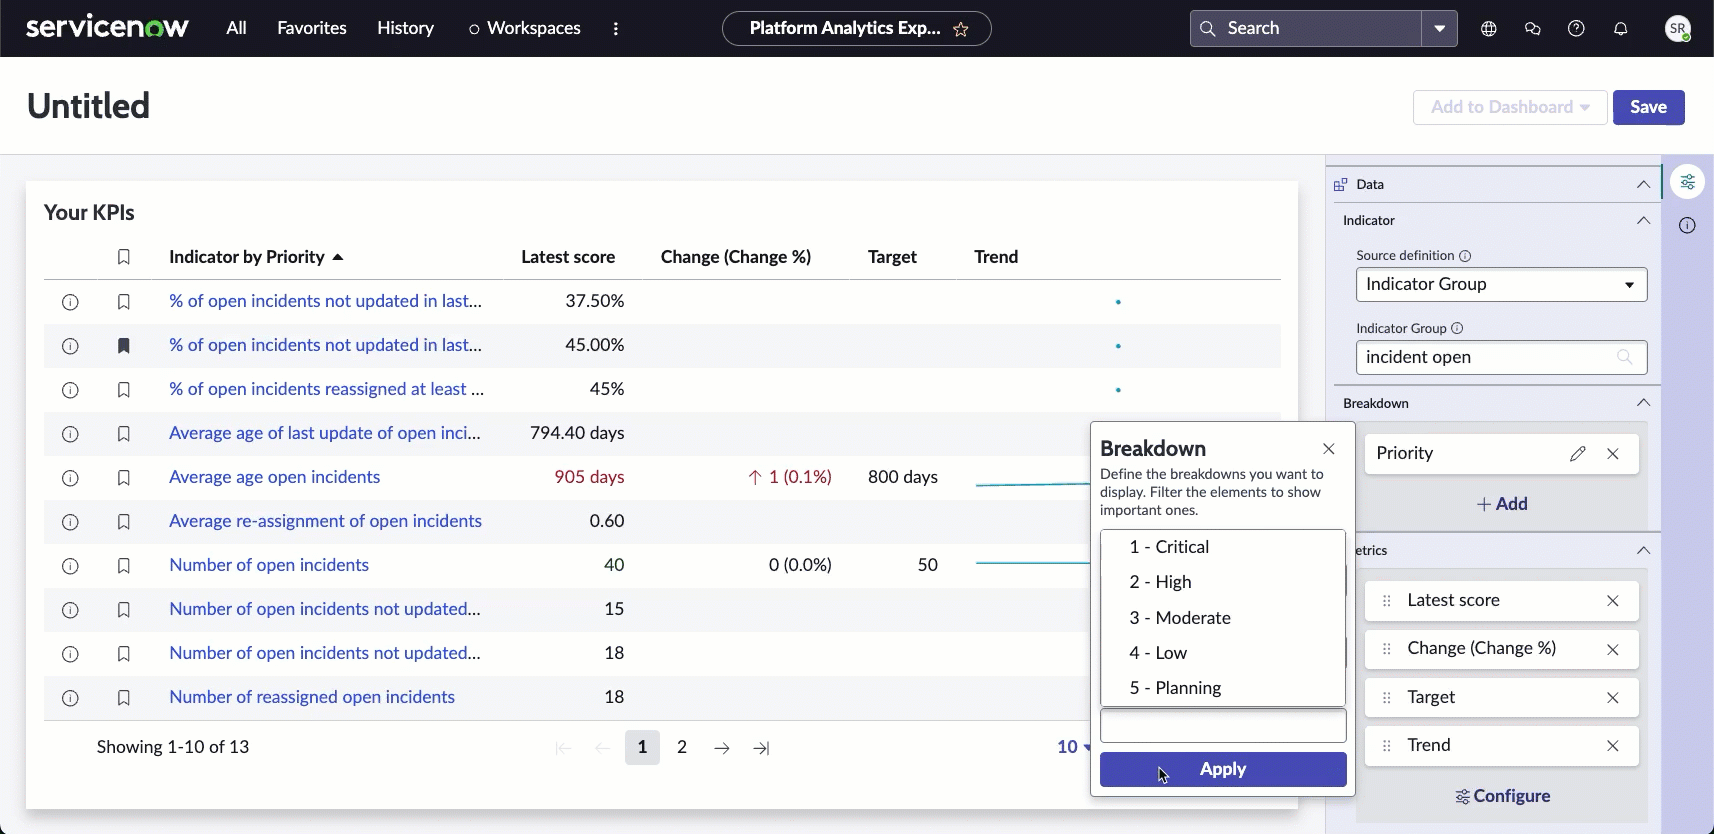Open the Source definition Indicator Group dropdown
The height and width of the screenshot is (834, 1714).
(1501, 285)
